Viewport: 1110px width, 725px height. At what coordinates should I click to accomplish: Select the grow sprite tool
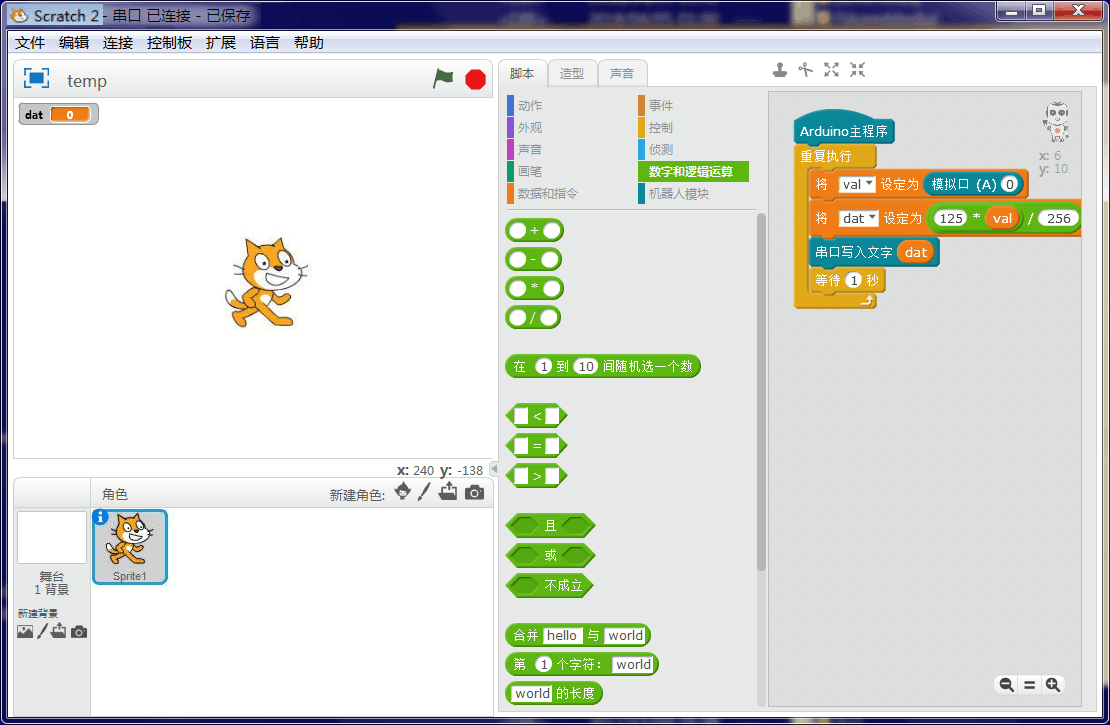coord(832,69)
